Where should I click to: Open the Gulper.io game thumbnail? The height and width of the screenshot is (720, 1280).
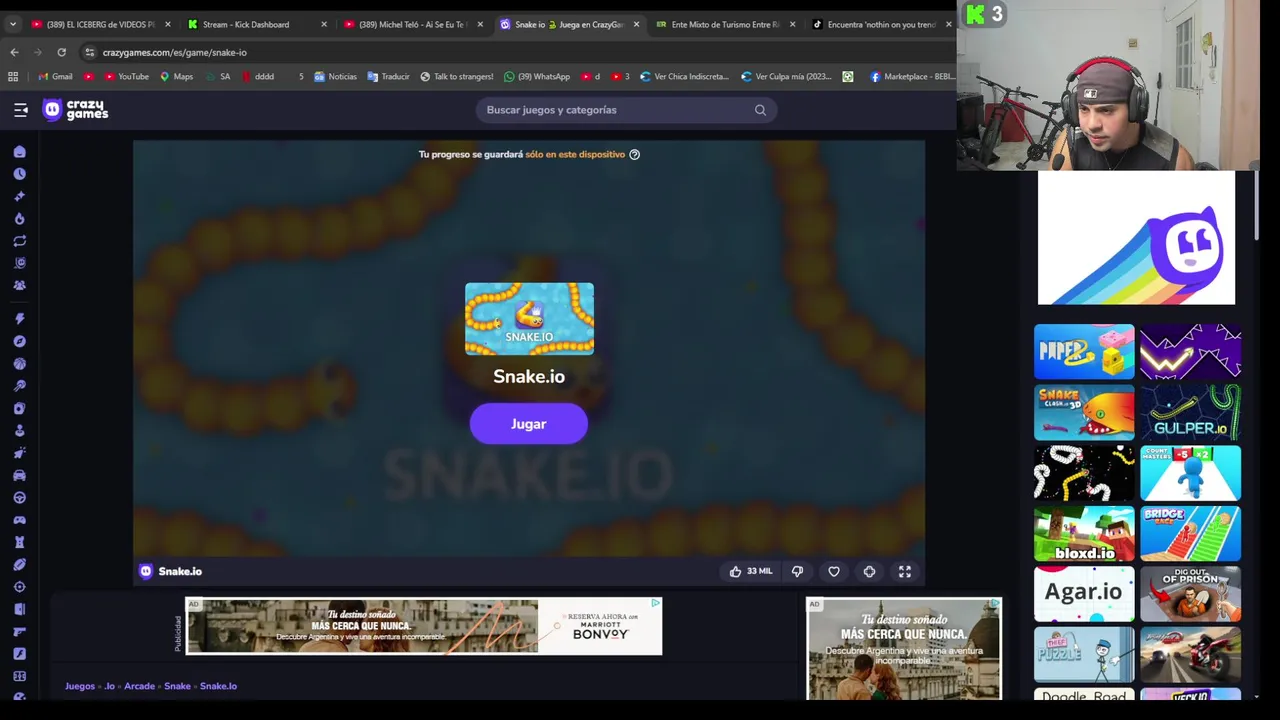[1190, 413]
